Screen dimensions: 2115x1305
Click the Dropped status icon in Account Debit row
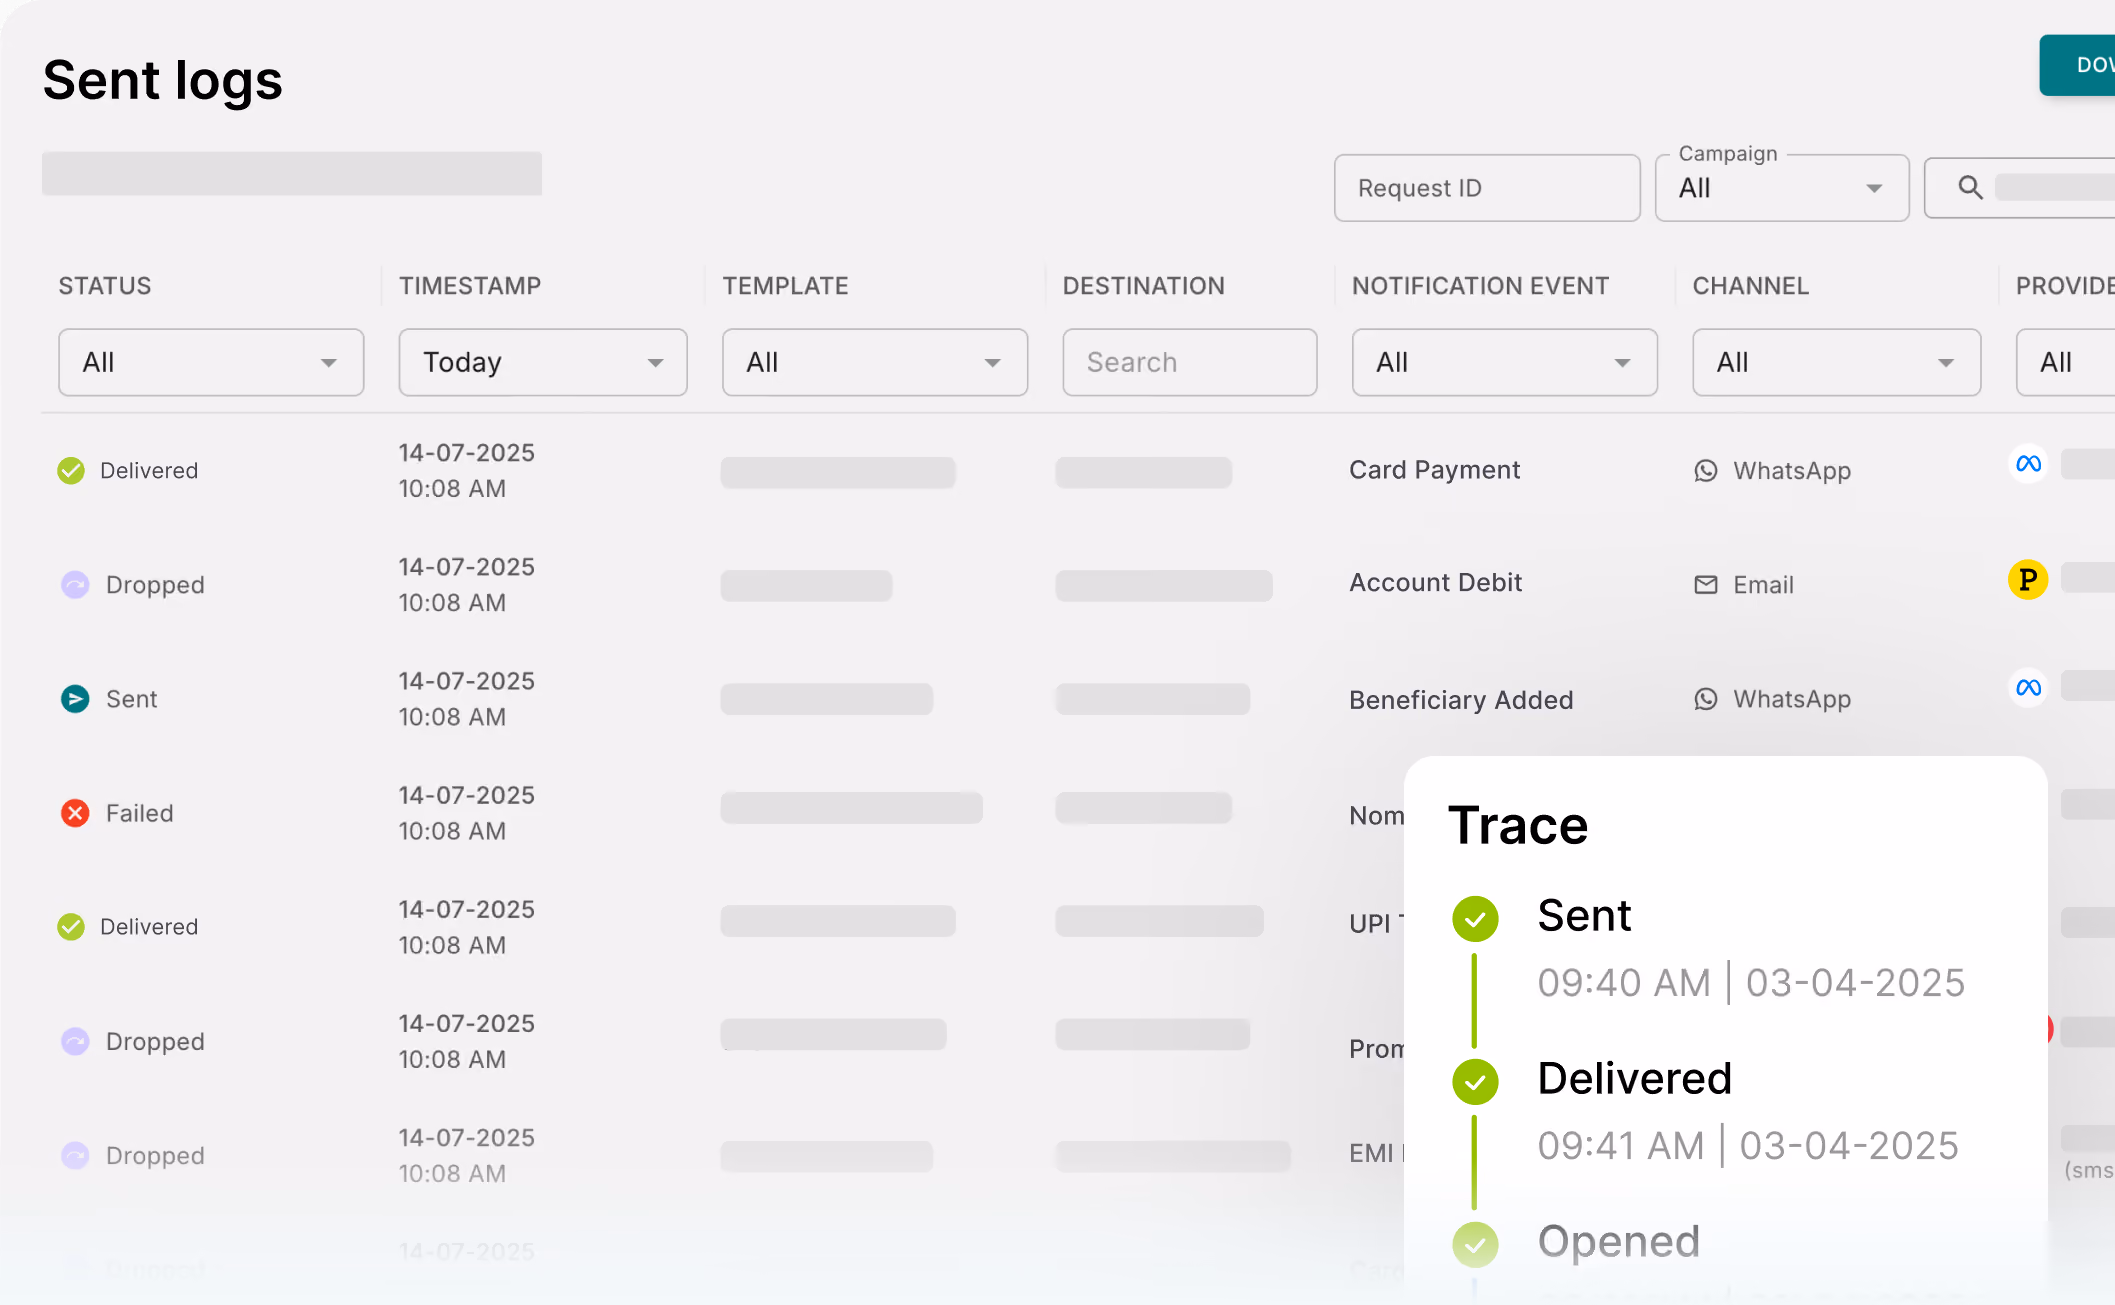[x=75, y=585]
